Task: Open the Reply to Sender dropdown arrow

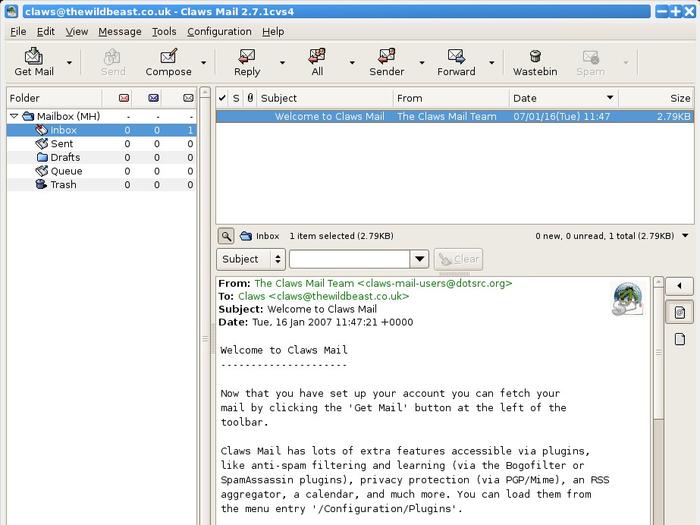Action: pos(421,62)
